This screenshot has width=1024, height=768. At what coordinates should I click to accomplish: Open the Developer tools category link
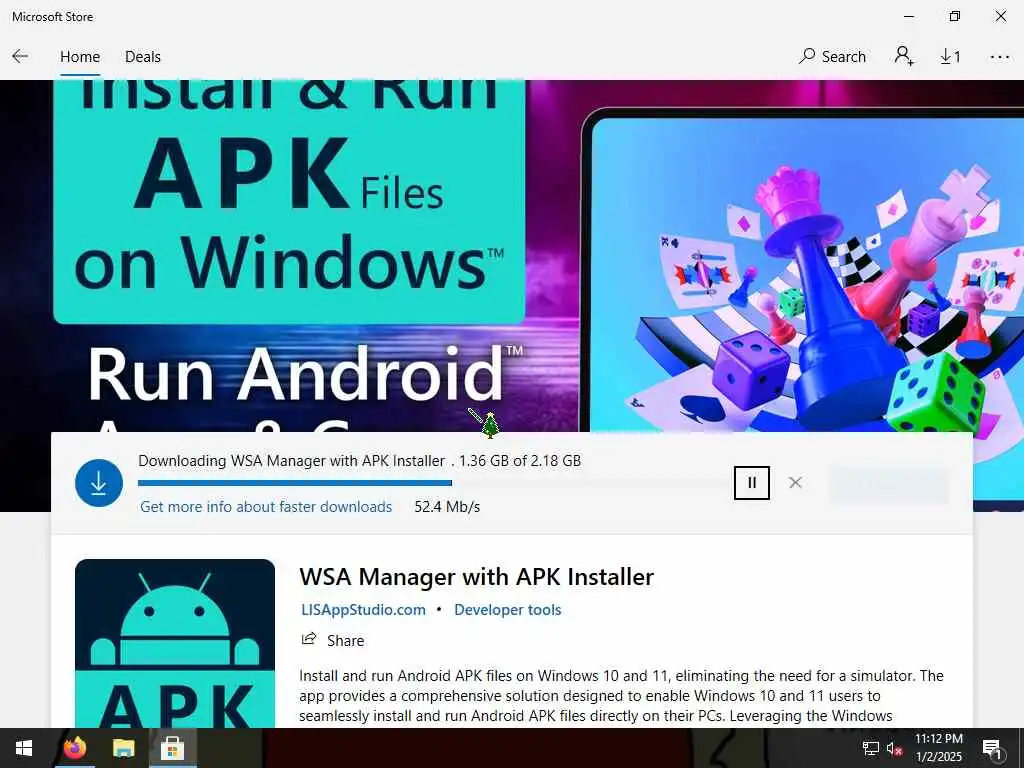(507, 610)
